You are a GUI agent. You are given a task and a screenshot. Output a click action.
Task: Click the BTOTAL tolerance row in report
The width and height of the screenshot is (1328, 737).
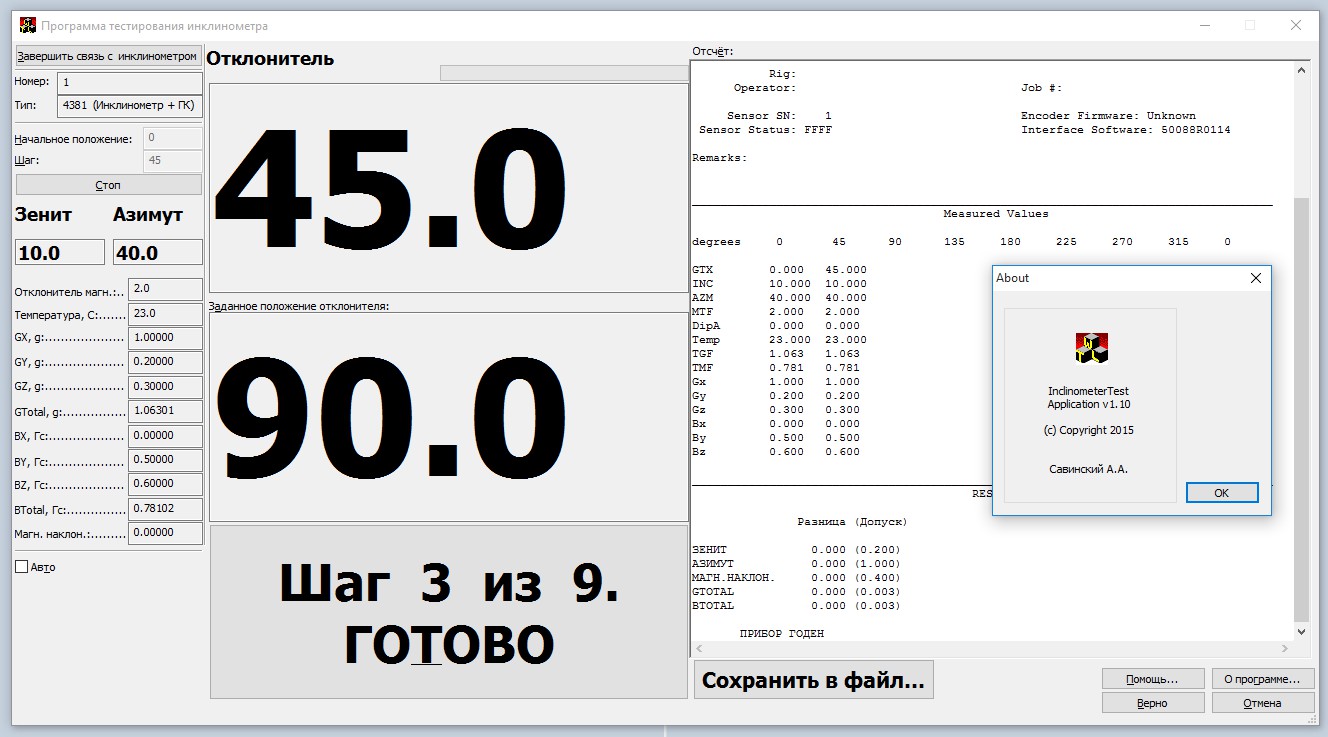point(796,606)
